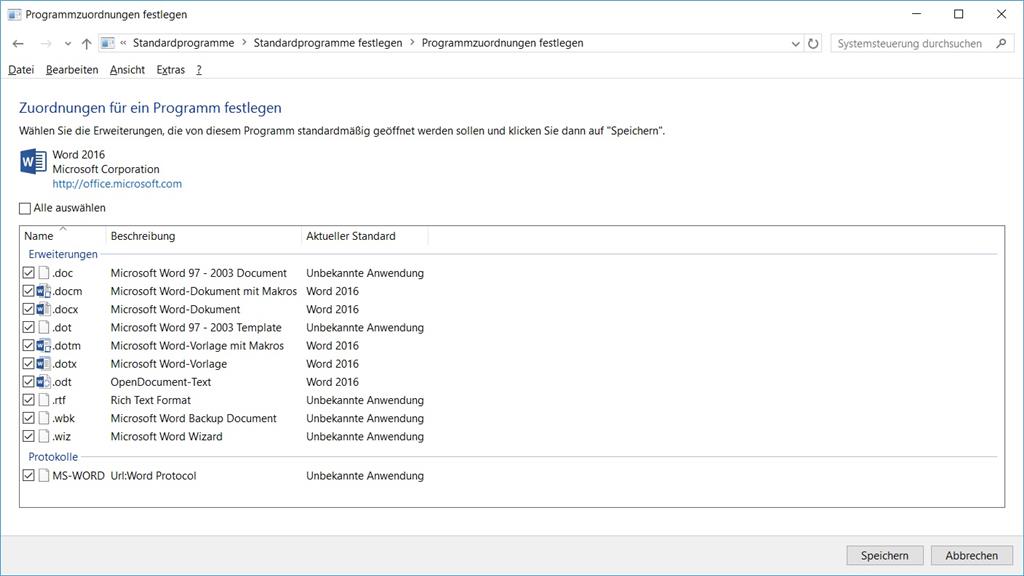The height and width of the screenshot is (576, 1024).
Task: Open the Bearbeiten menu
Action: click(x=72, y=70)
